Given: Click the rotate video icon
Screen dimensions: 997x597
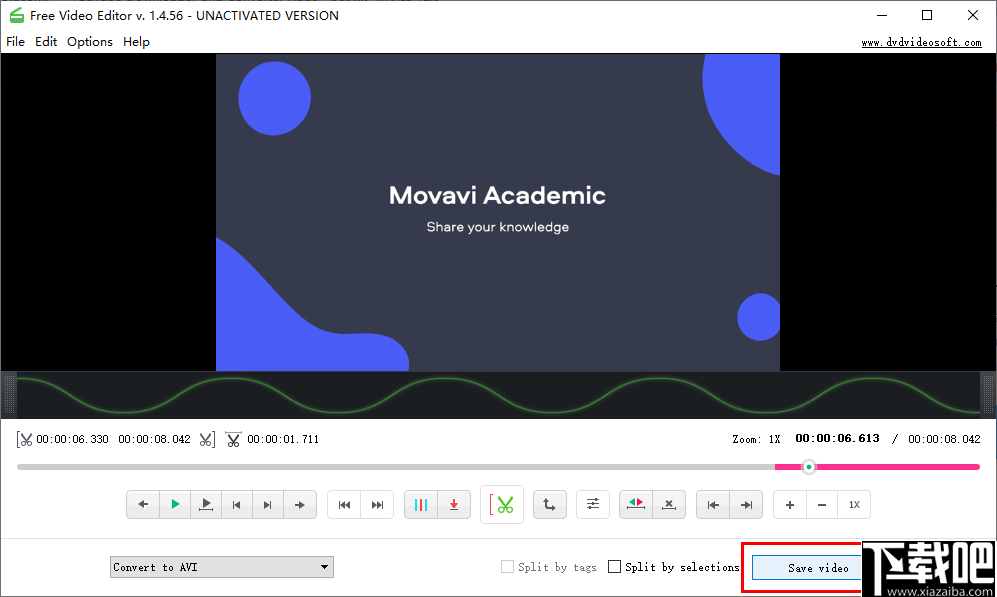Looking at the screenshot, I should tap(549, 504).
